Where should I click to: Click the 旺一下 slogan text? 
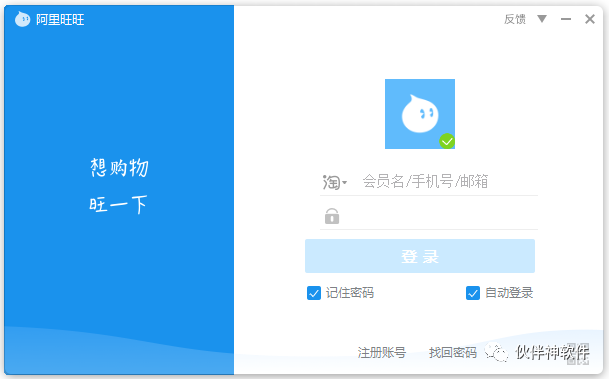pos(118,204)
